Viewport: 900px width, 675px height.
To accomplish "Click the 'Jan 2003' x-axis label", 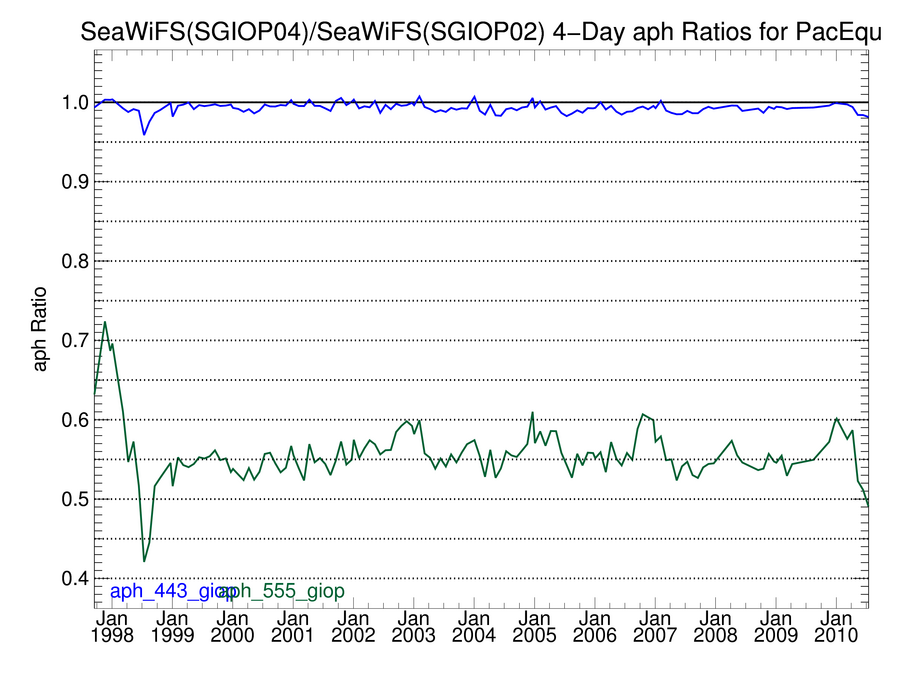I will (413, 627).
